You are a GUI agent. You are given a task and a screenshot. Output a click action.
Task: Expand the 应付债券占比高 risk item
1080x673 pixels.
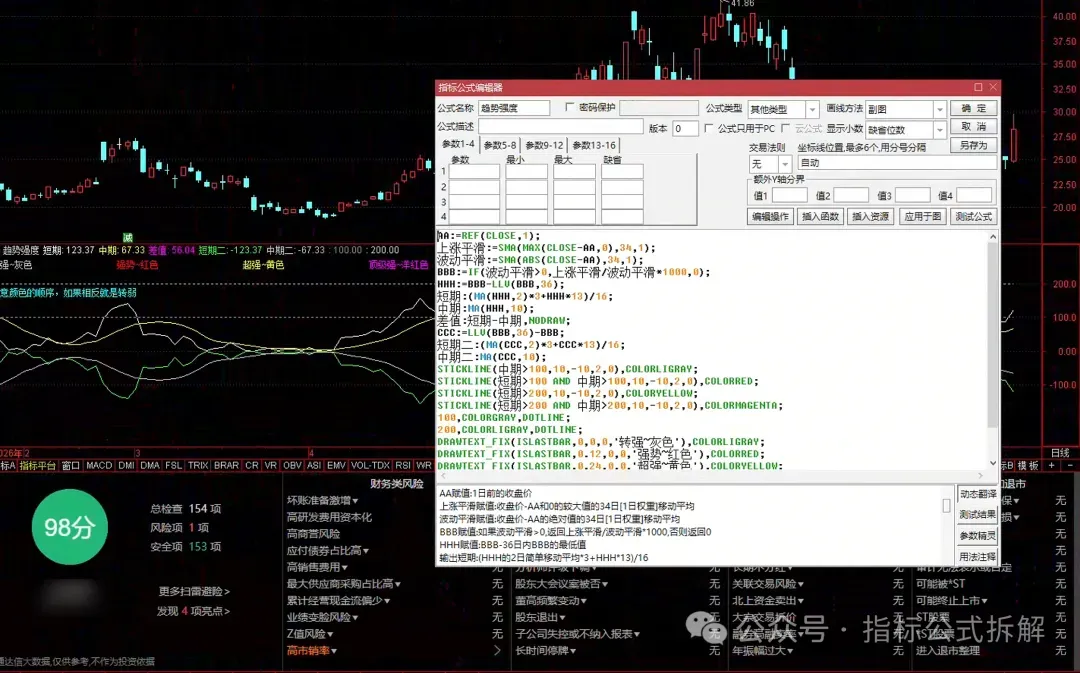pos(327,550)
